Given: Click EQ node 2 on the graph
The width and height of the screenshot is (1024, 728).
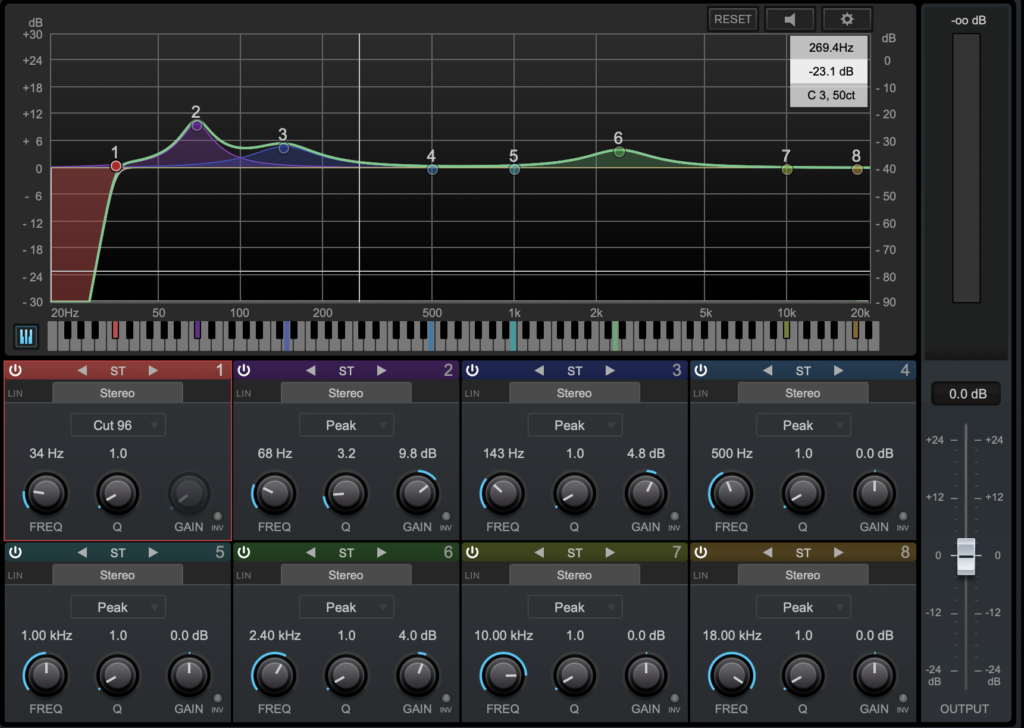Looking at the screenshot, I should coord(197,126).
